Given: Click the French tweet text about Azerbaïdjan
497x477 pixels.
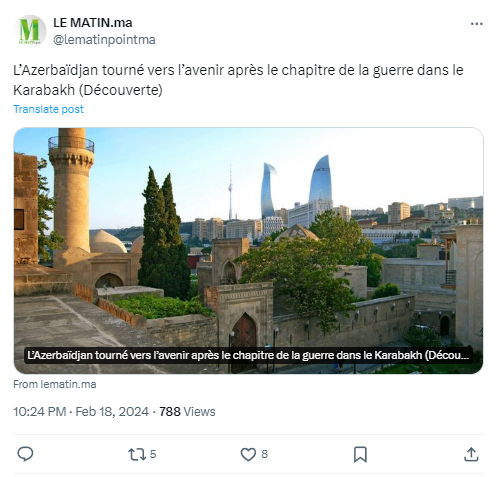Looking at the screenshot, I should (x=238, y=80).
